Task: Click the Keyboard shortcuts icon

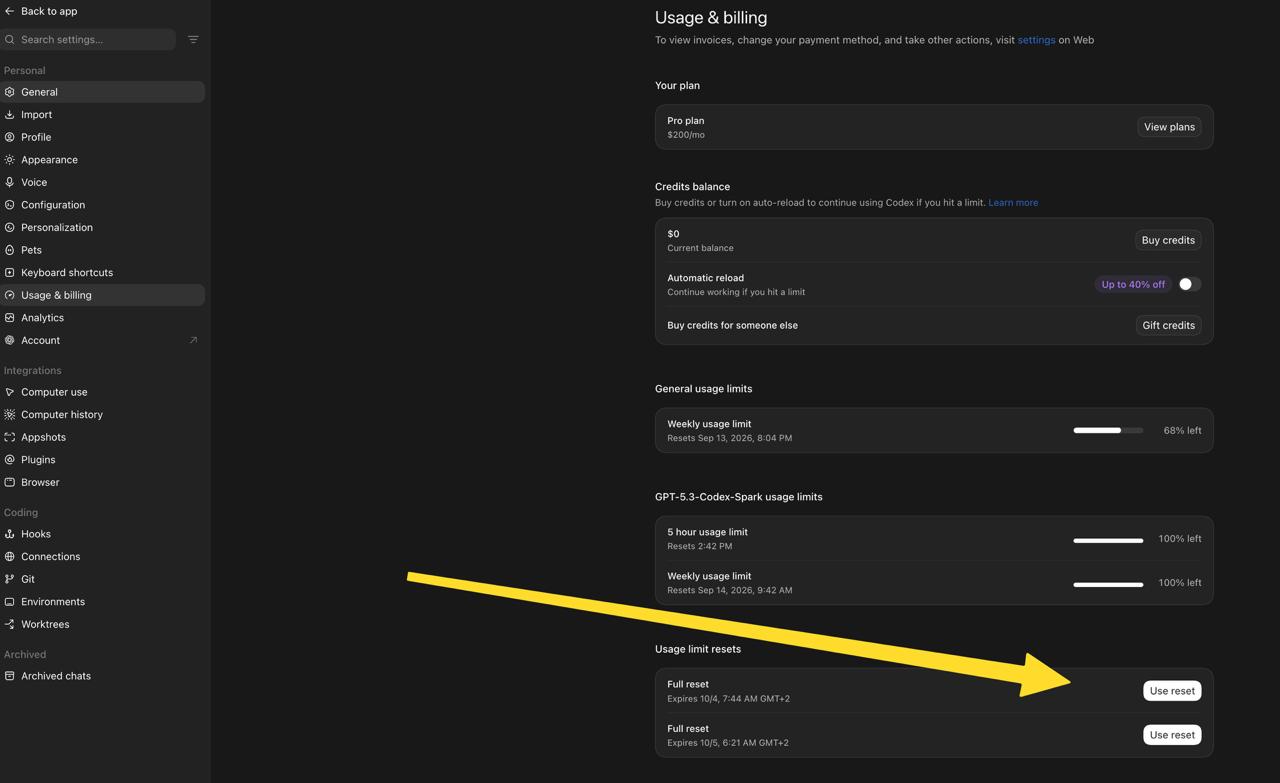Action: 10,272
